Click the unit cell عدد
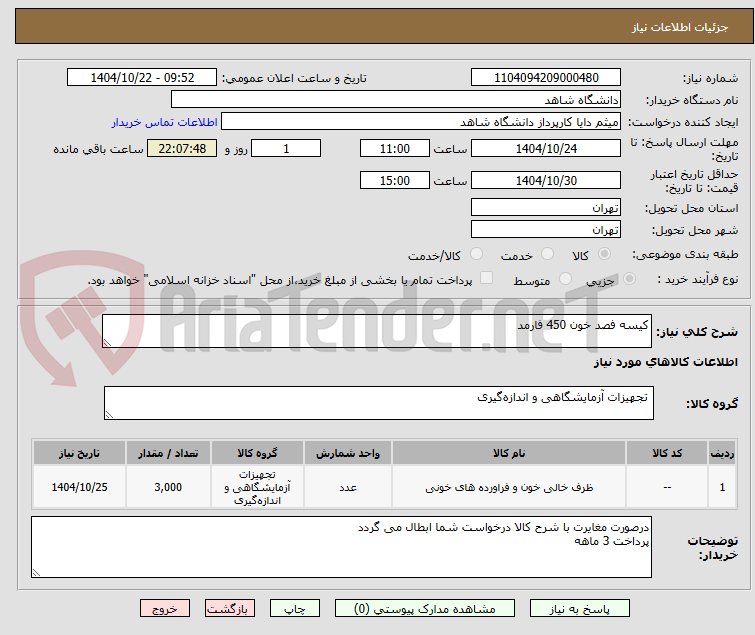Screen dimensions: 755x635 (x=348, y=487)
